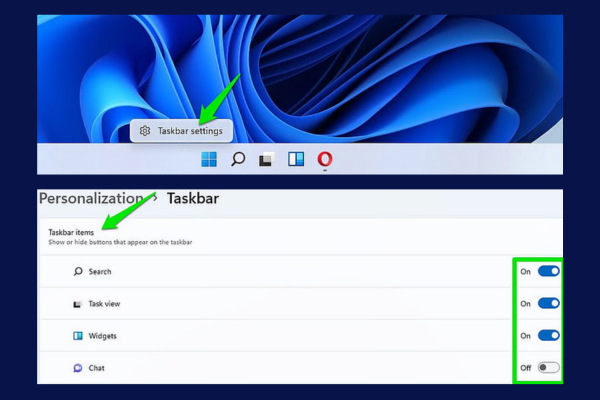This screenshot has height=400, width=600.
Task: Open the Task view taskbar icon
Action: [x=266, y=159]
